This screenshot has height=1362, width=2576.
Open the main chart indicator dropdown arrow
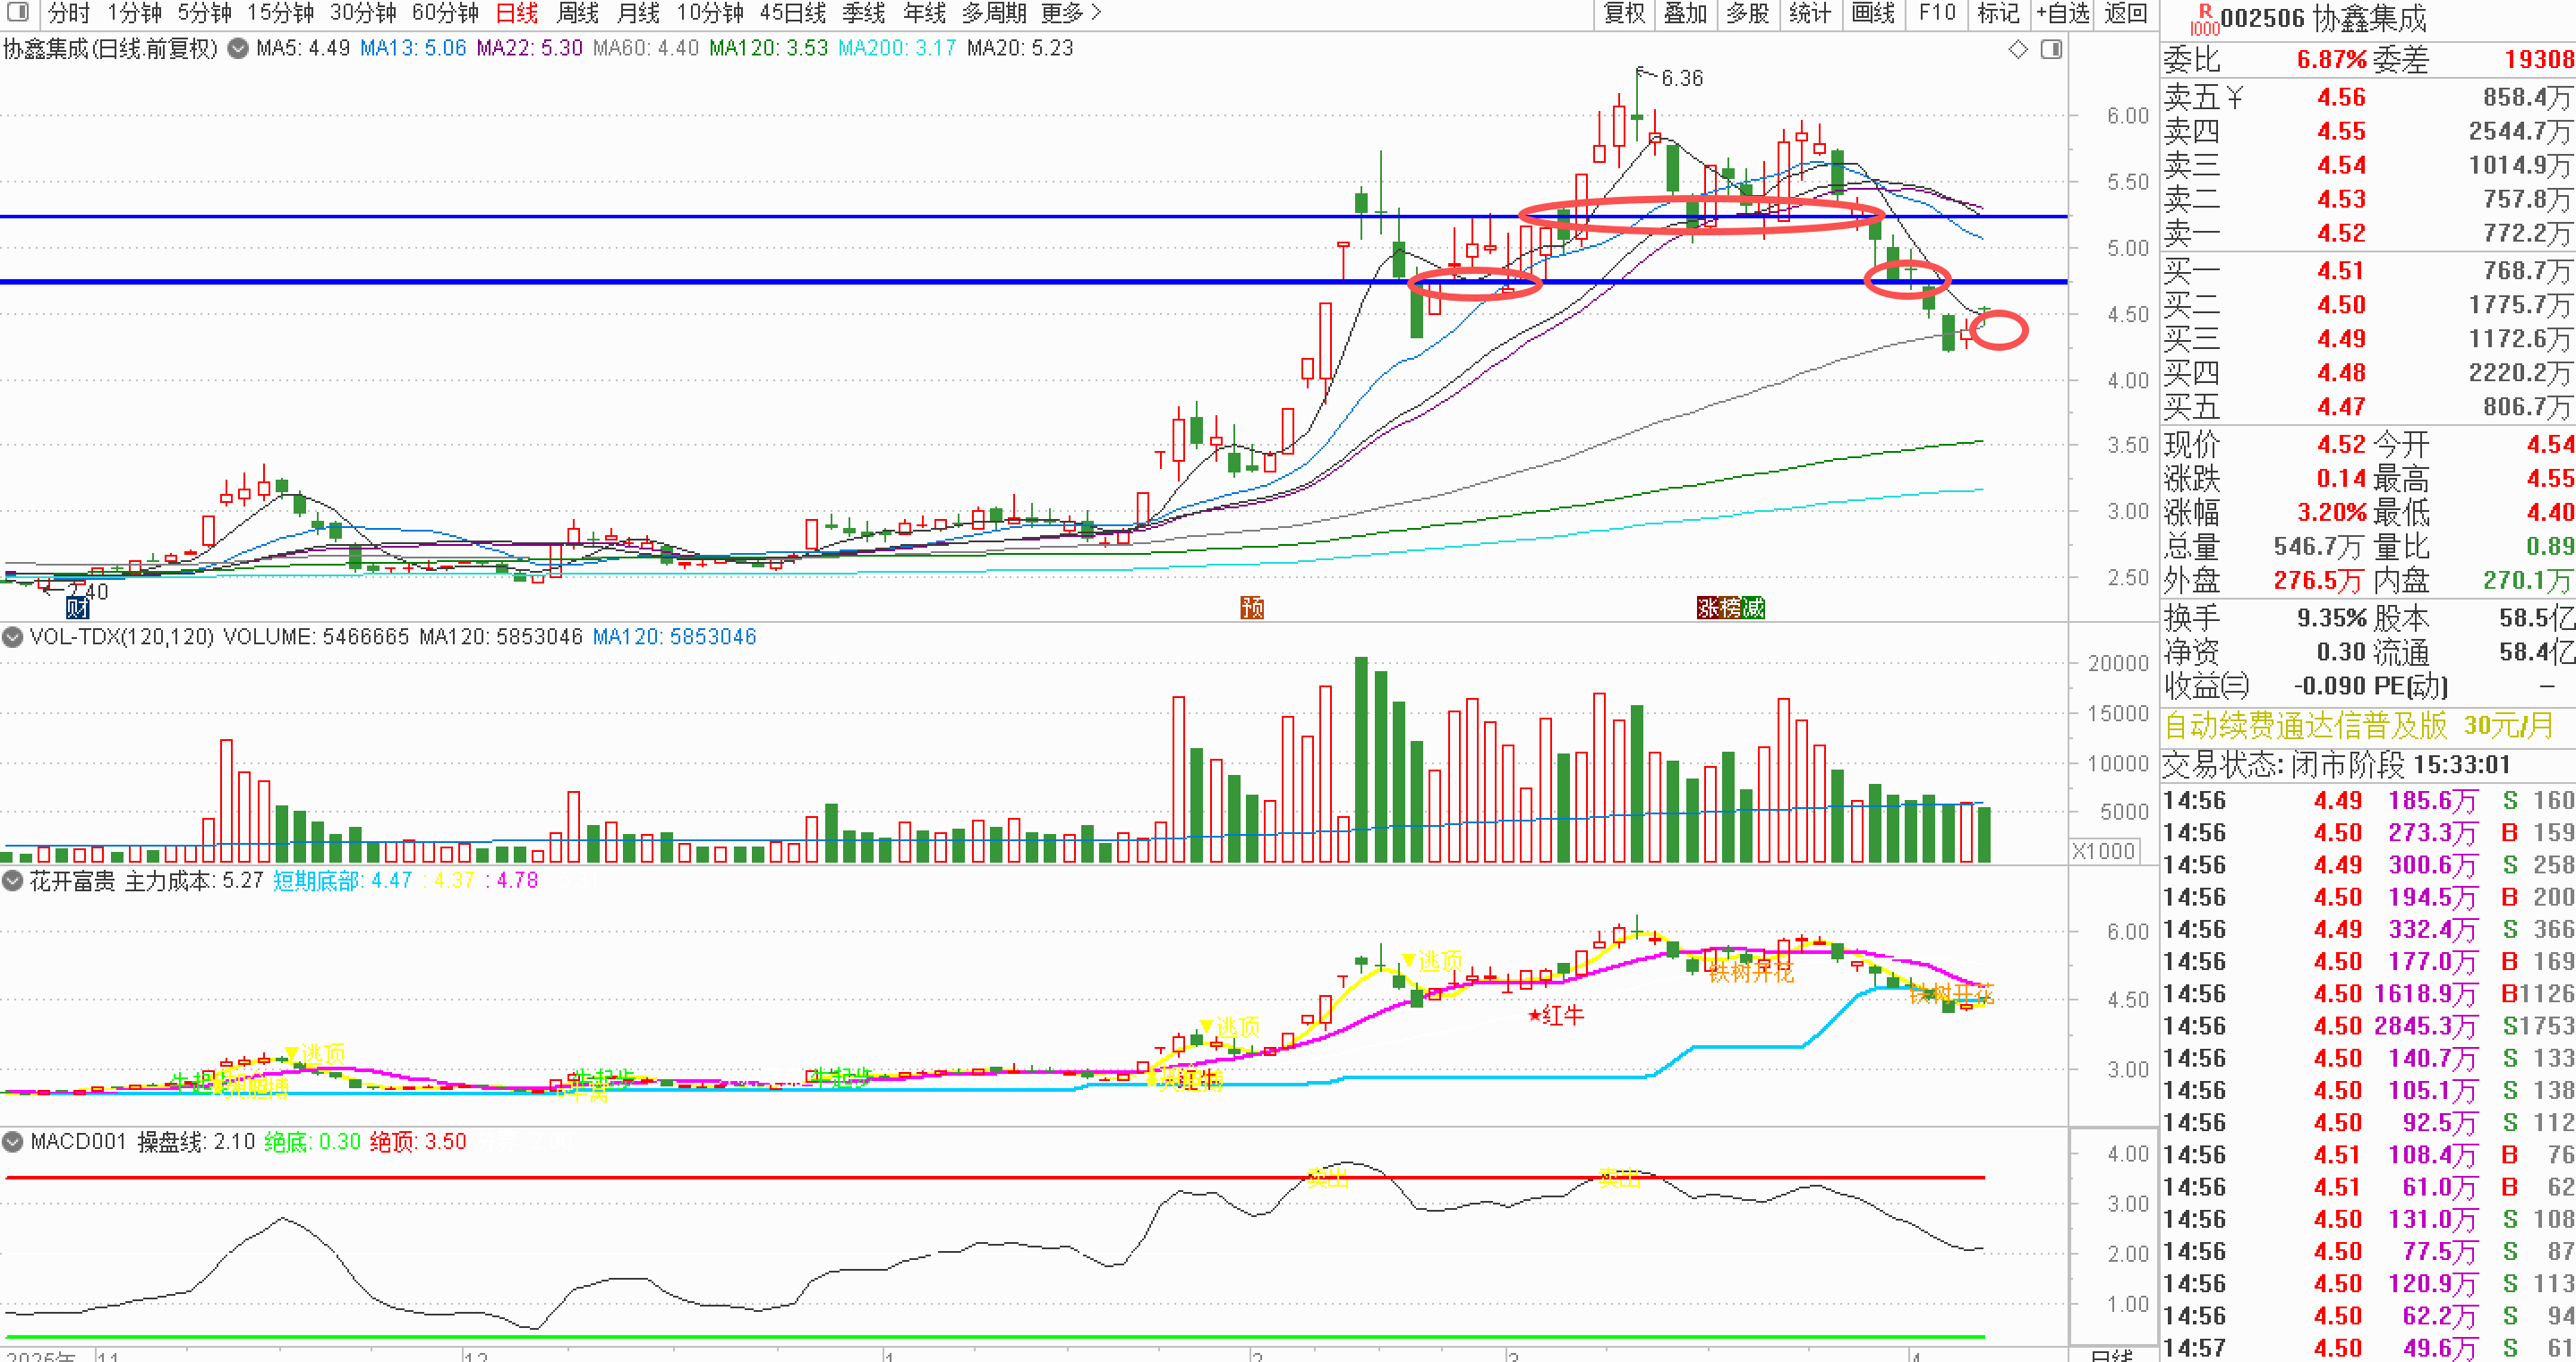coord(238,48)
